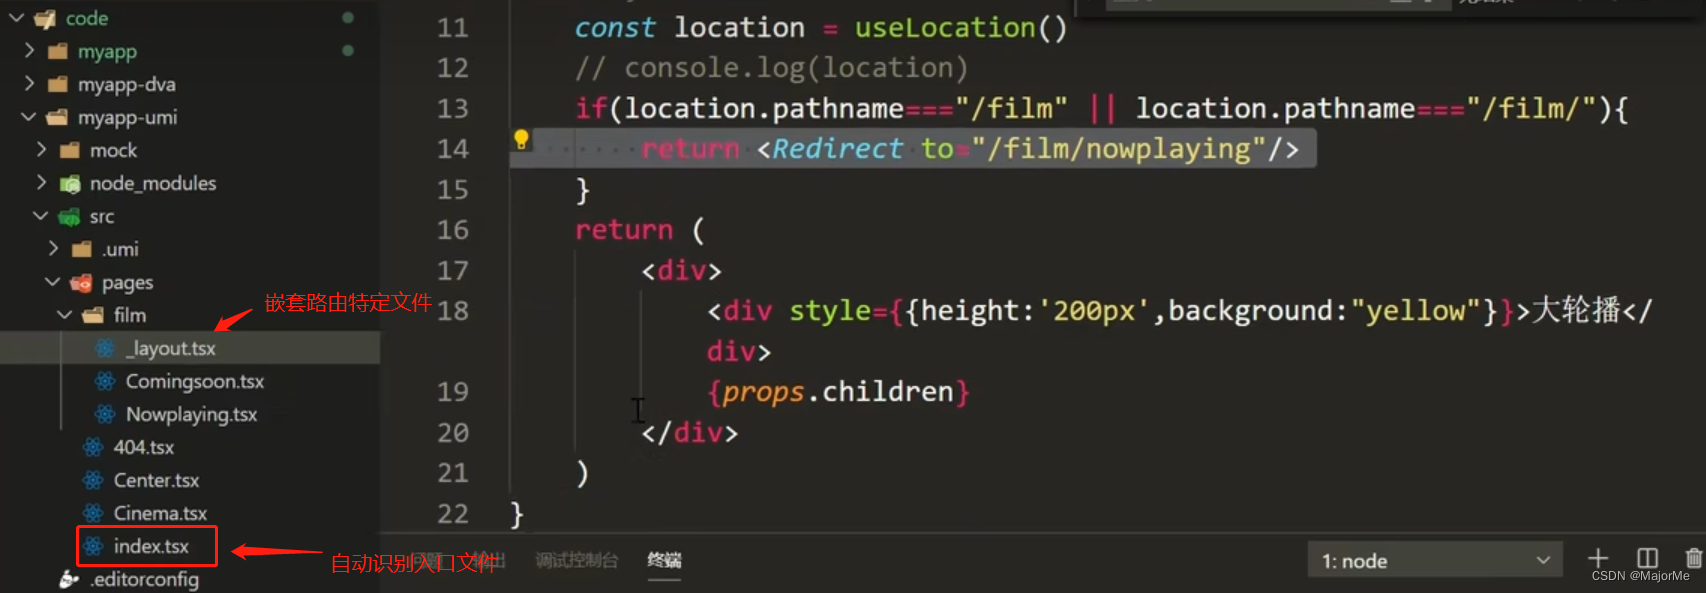This screenshot has width=1706, height=593.
Task: Click the React icon beside Nowplaying.tsx
Action: [105, 414]
